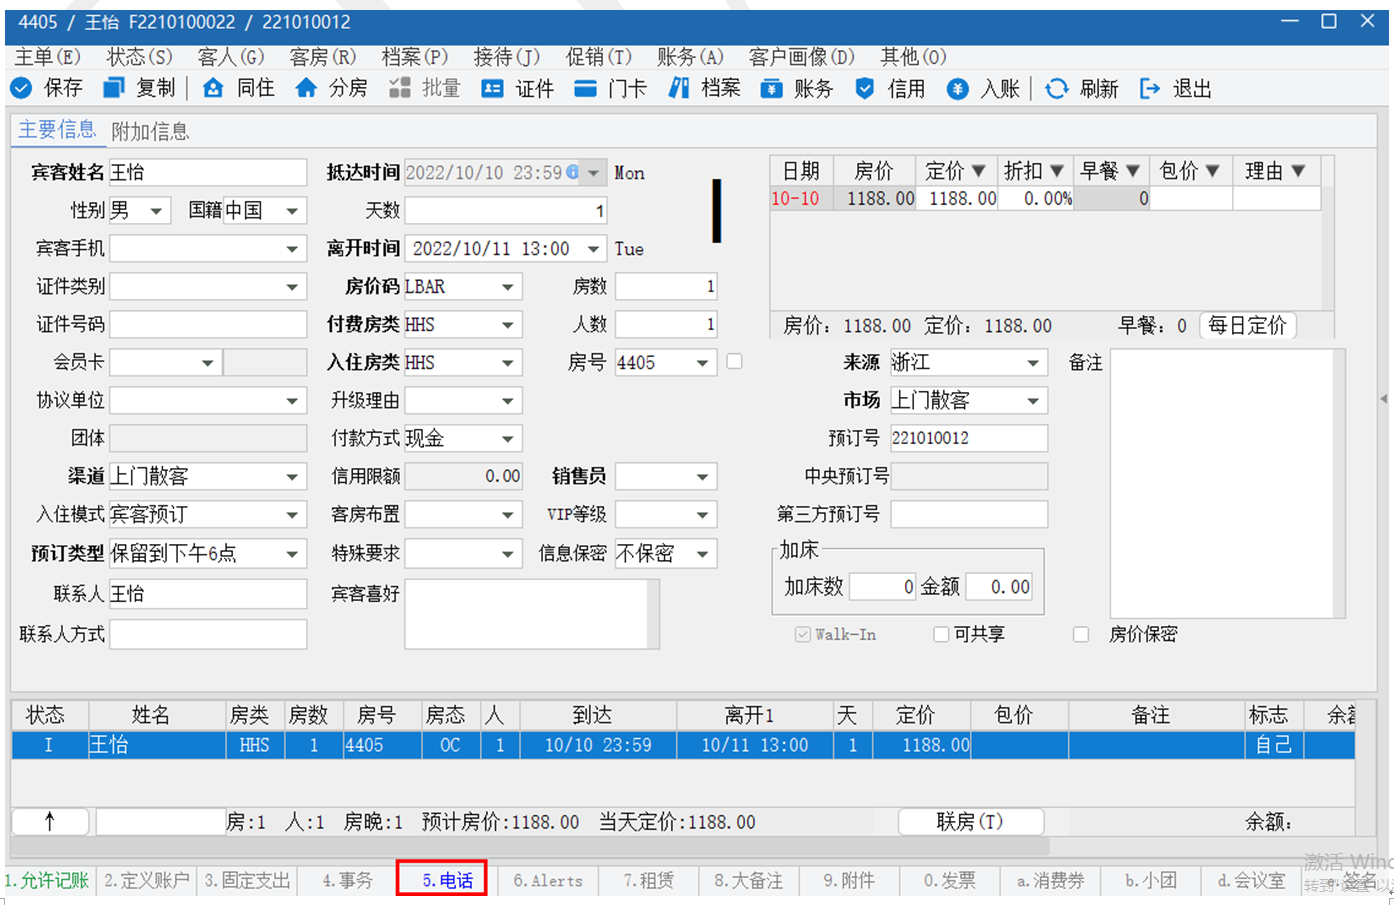Click the 分房 assign room icon
The image size is (1394, 905).
click(x=306, y=88)
